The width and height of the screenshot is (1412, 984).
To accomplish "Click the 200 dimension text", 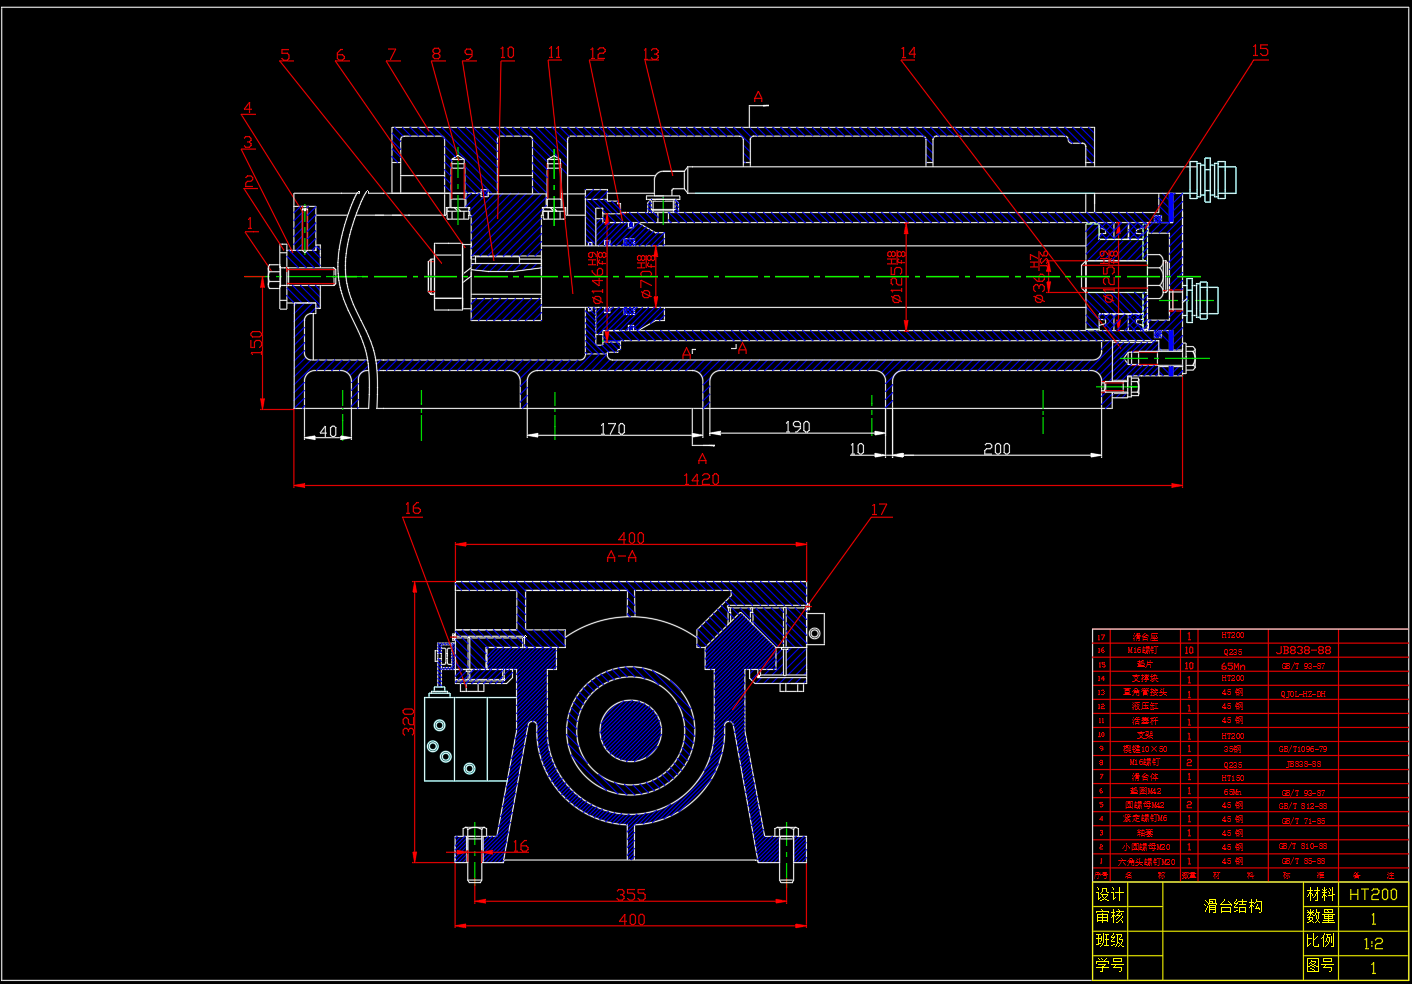I will click(996, 449).
